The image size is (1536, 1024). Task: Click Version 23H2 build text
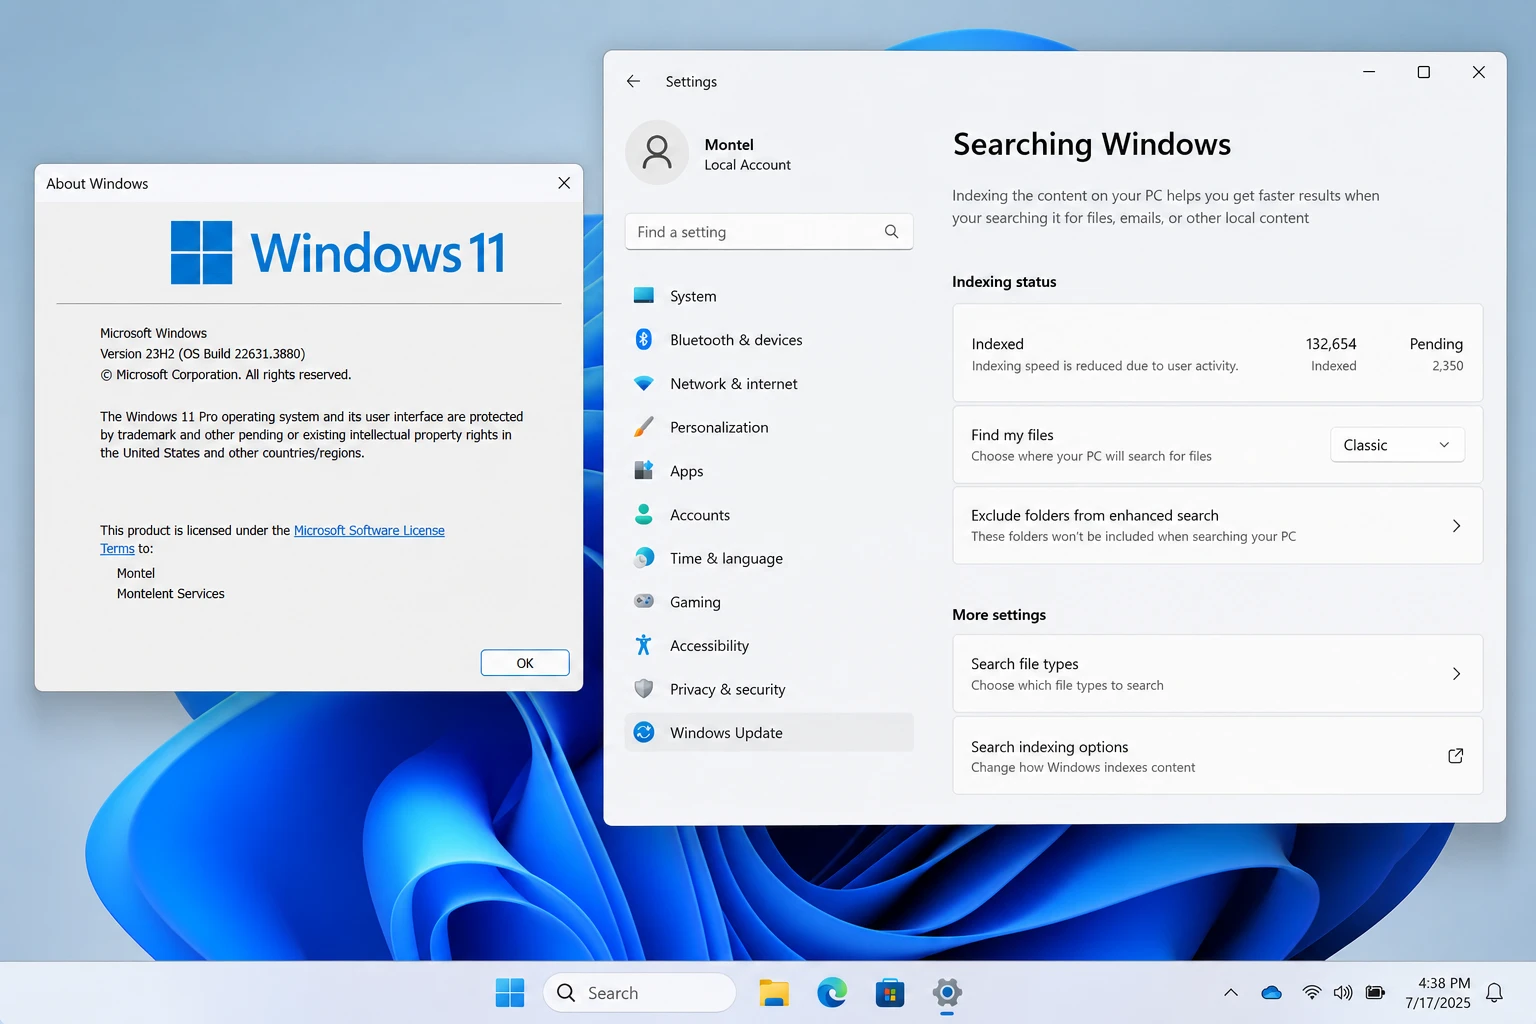pos(202,354)
